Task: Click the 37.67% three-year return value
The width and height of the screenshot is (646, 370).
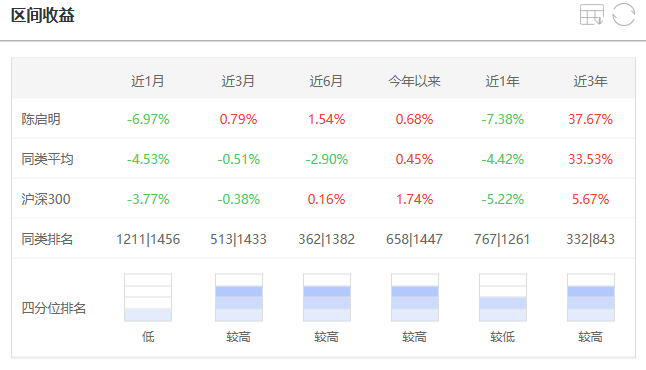Action: (590, 119)
